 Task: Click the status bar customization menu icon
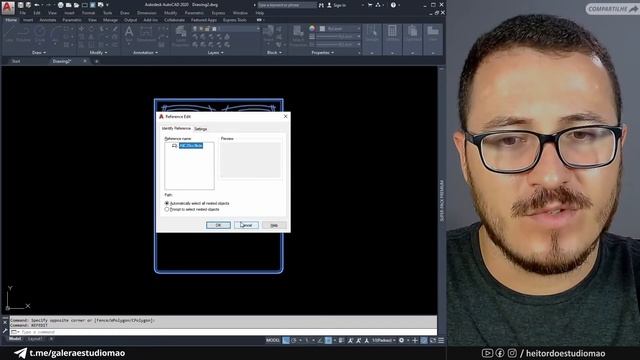(x=441, y=340)
